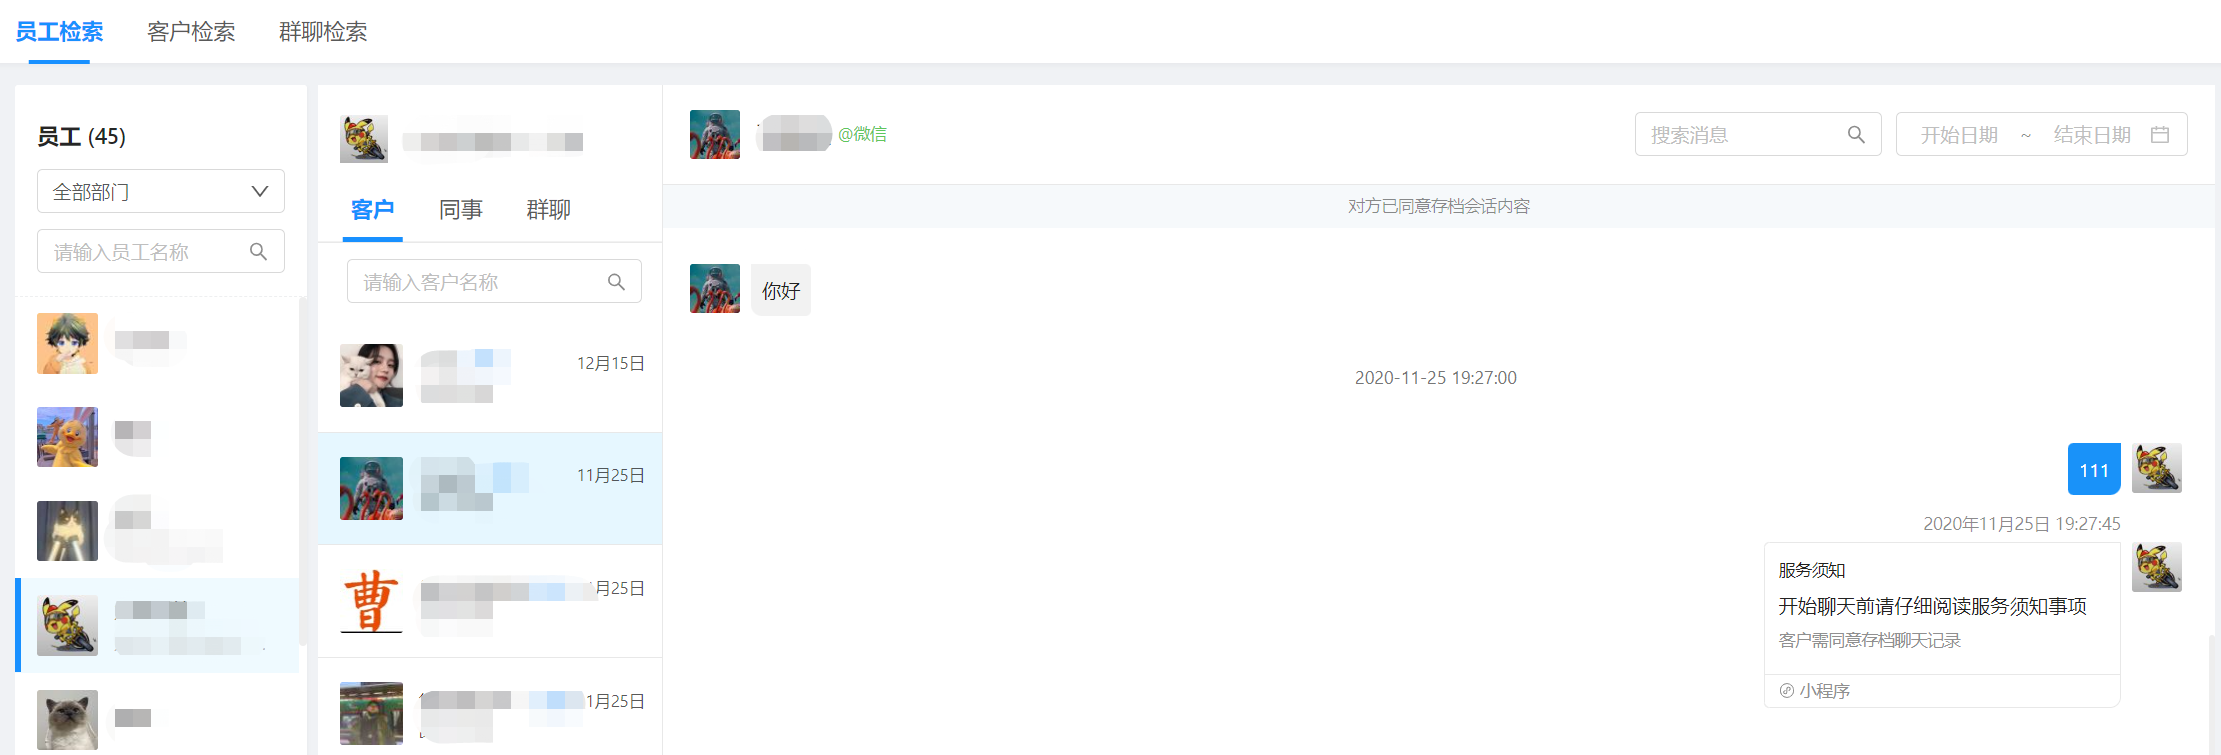
Task: Click the 开始日期 start date field
Action: (x=1958, y=135)
